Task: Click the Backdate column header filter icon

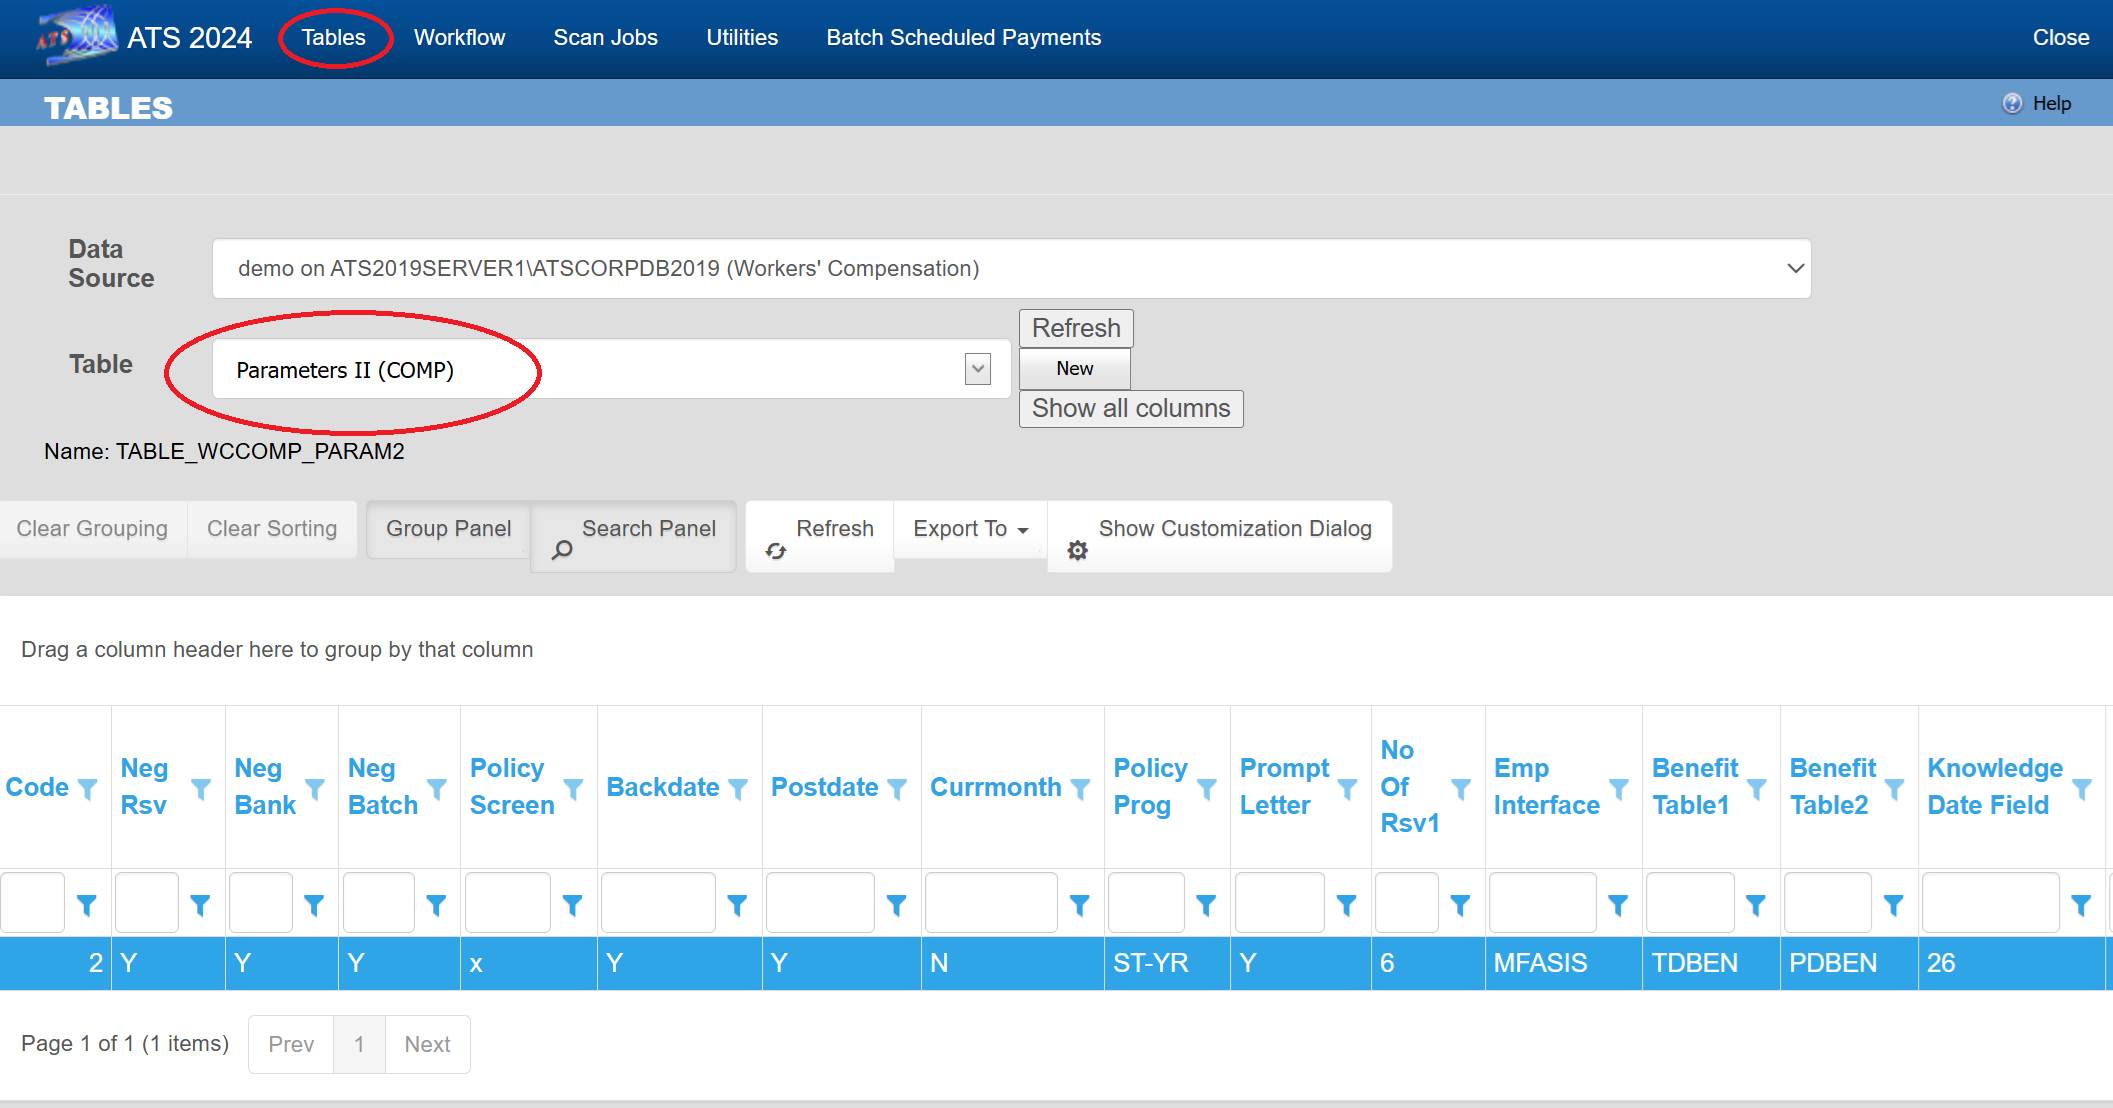Action: tap(738, 789)
